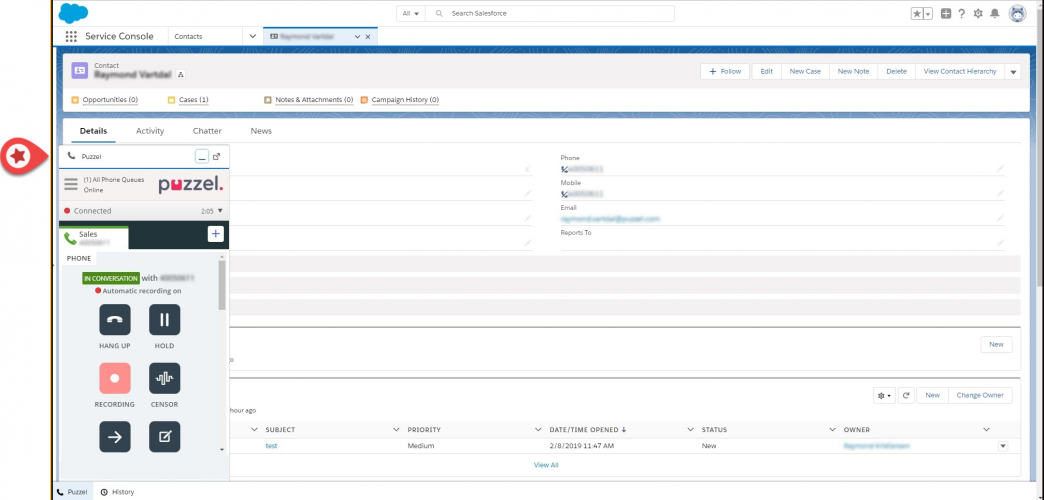The height and width of the screenshot is (500, 1044).
Task: Hang up the current Puzzel call
Action: [114, 320]
